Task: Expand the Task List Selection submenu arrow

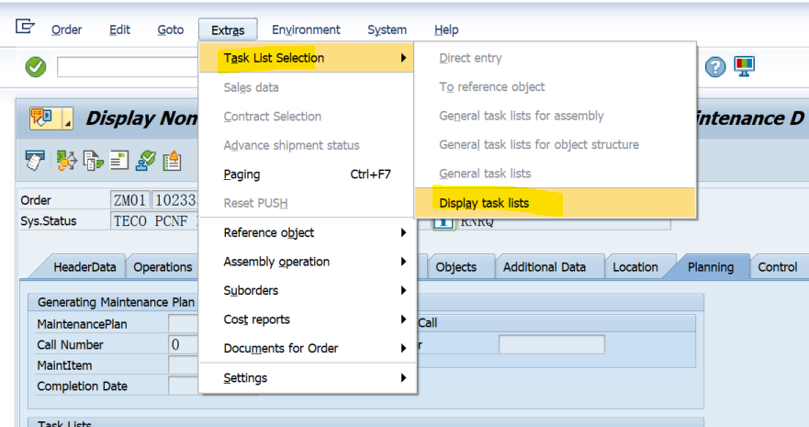Action: click(403, 58)
